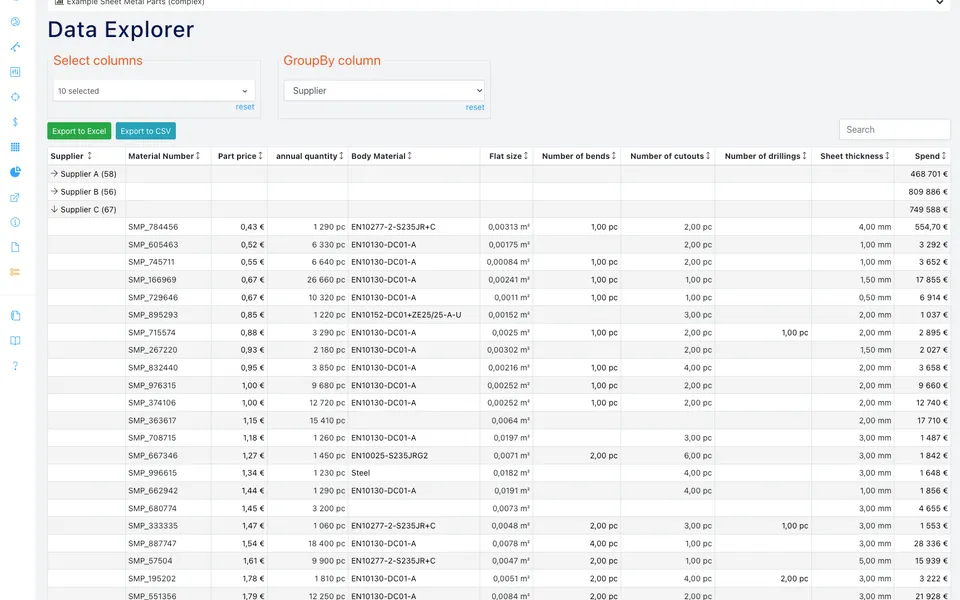The width and height of the screenshot is (960, 600).
Task: Click Export to Excel button
Action: (79, 131)
